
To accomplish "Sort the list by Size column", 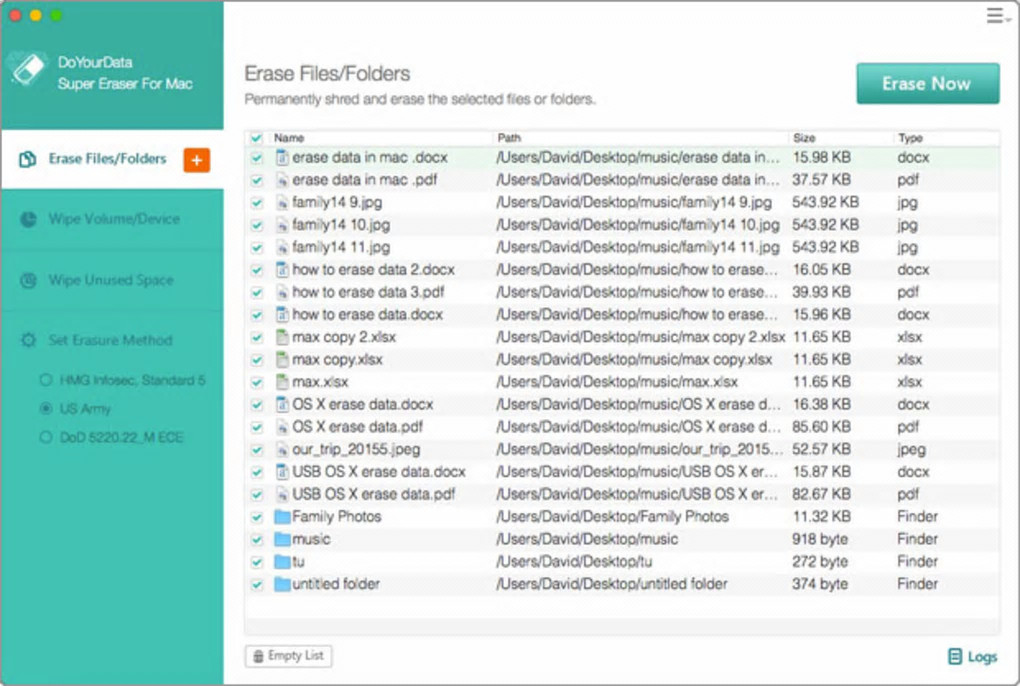I will (x=804, y=138).
